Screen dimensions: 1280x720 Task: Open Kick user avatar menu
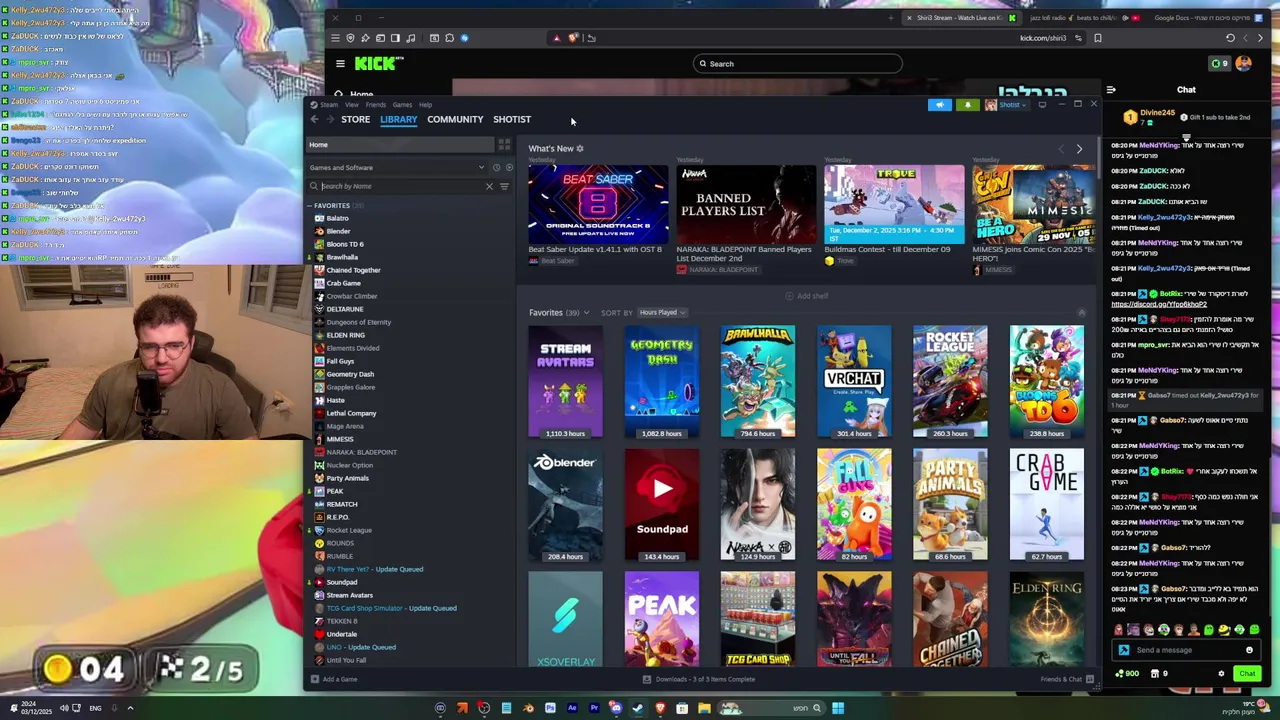pyautogui.click(x=1243, y=63)
